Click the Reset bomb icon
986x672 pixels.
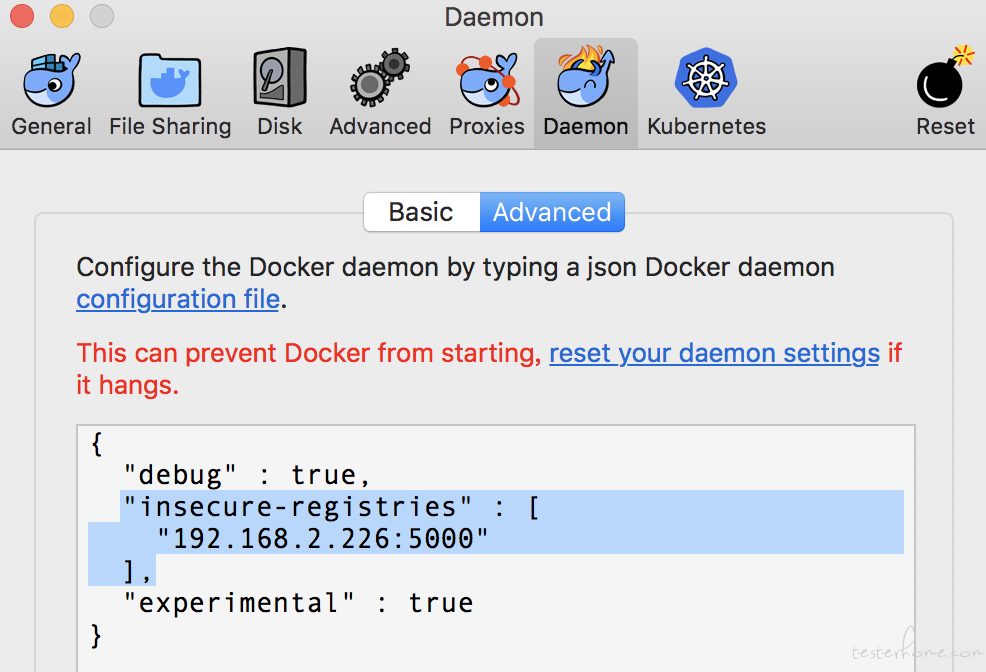click(x=945, y=78)
